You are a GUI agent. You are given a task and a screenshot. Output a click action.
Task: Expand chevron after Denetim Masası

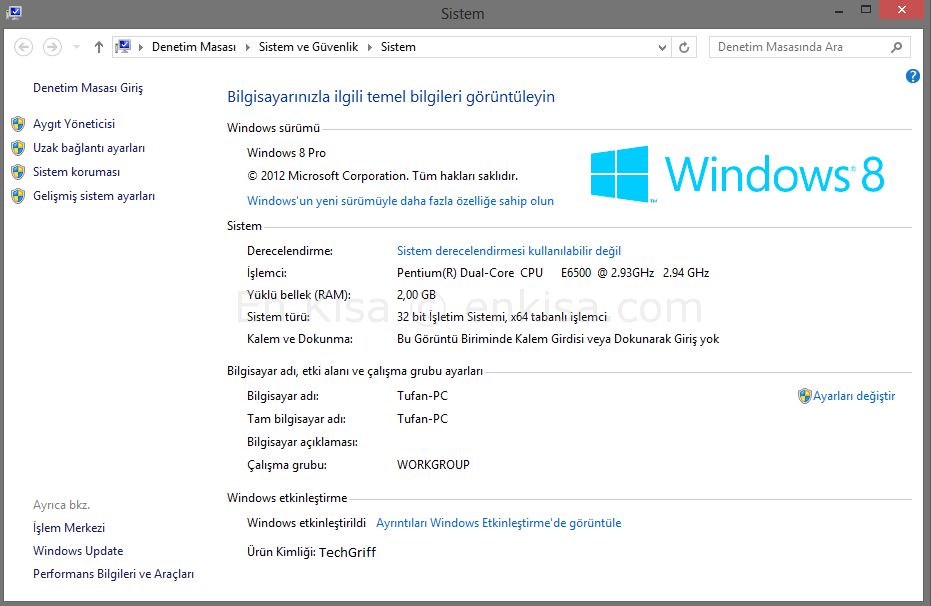click(248, 47)
